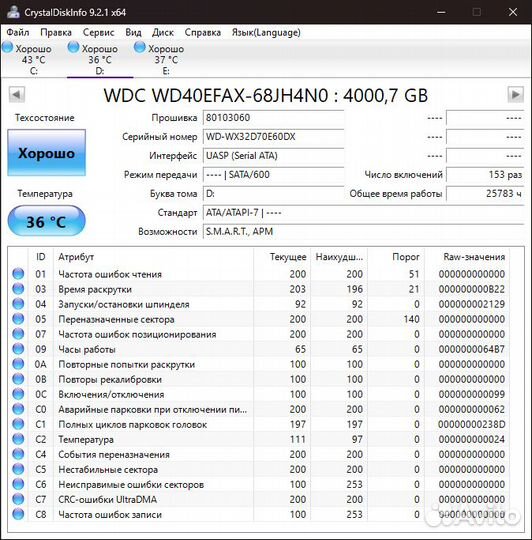Click status icon for attribute 01
The width and height of the screenshot is (532, 540).
(18, 274)
